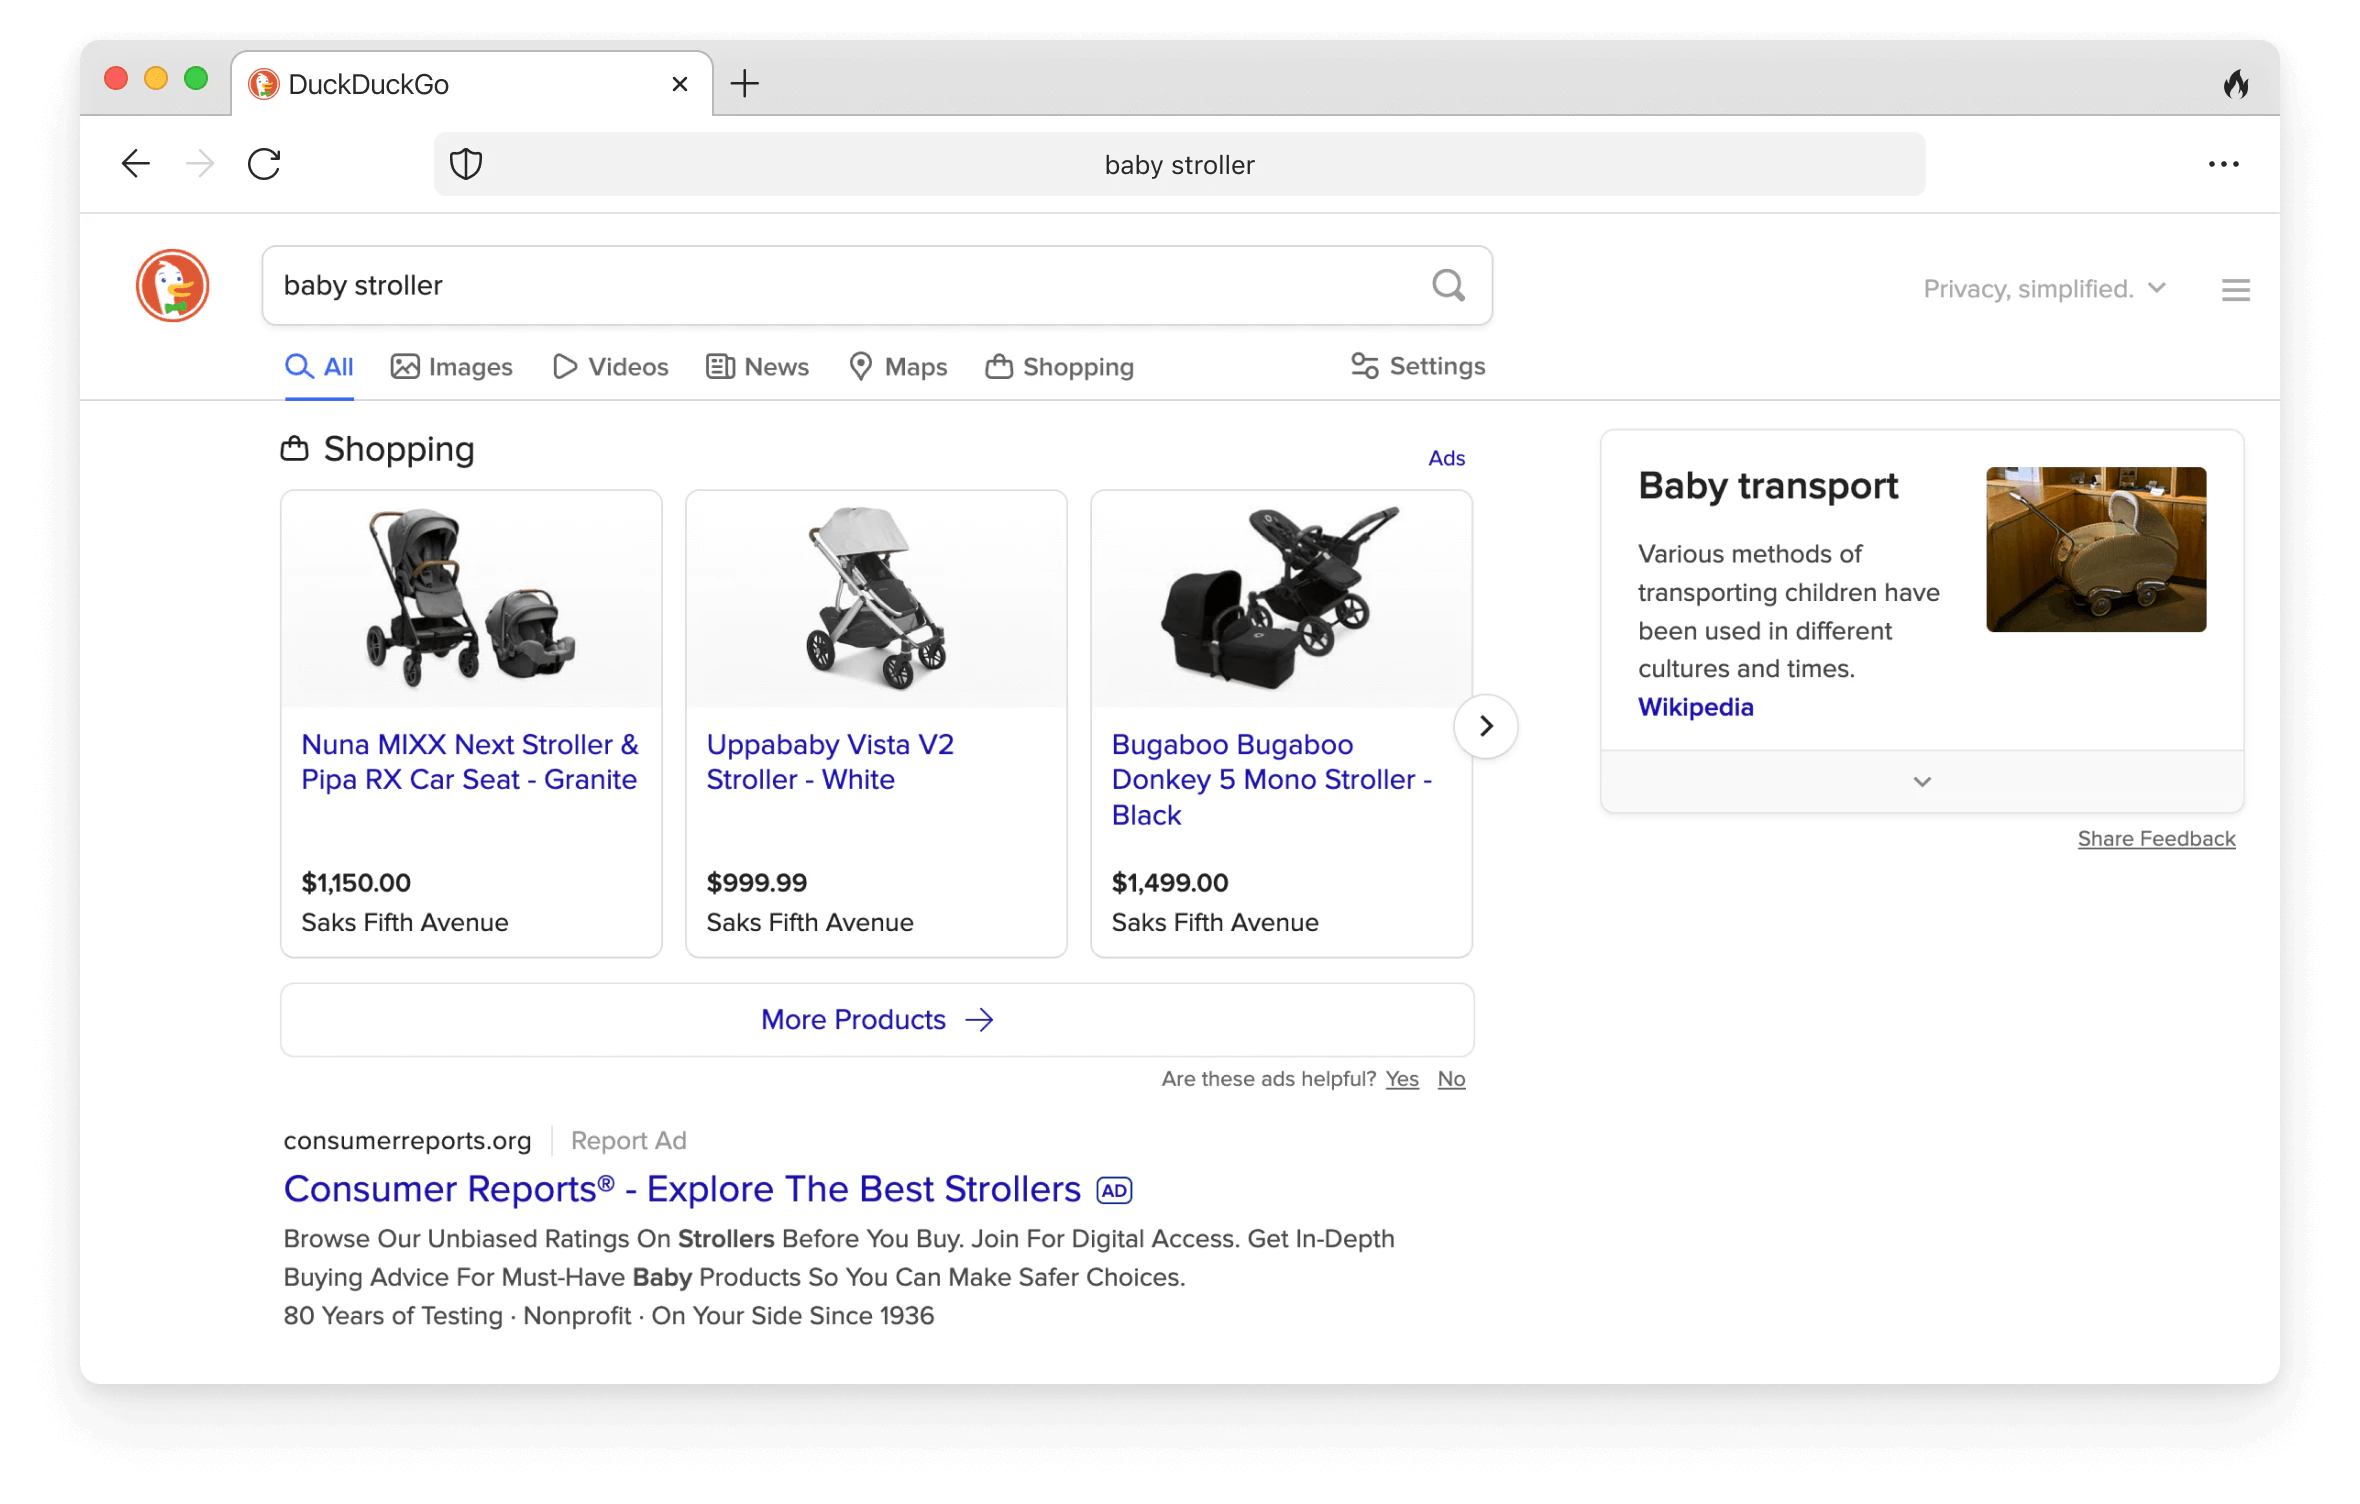Viewport: 2360px width, 1504px height.
Task: Open the hamburger menu beside Privacy, simplified
Action: coord(2235,289)
